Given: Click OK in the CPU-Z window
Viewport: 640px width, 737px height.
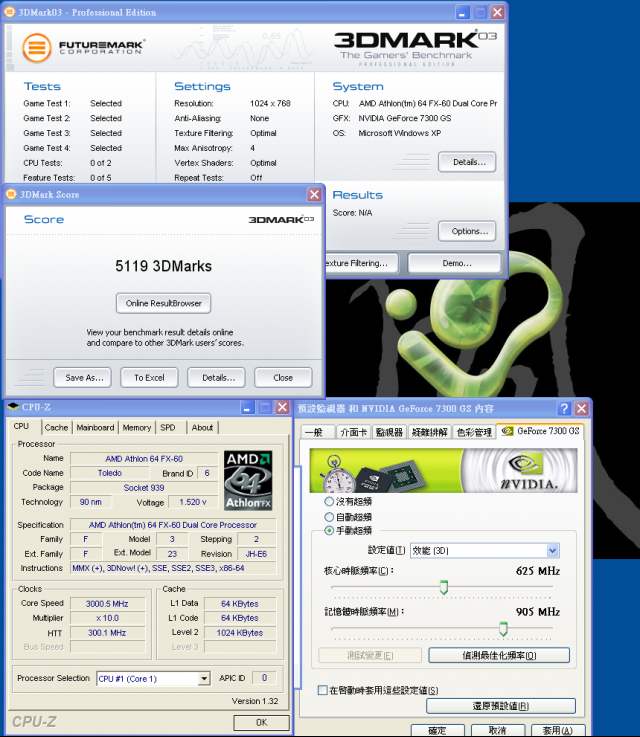Looking at the screenshot, I should (261, 722).
